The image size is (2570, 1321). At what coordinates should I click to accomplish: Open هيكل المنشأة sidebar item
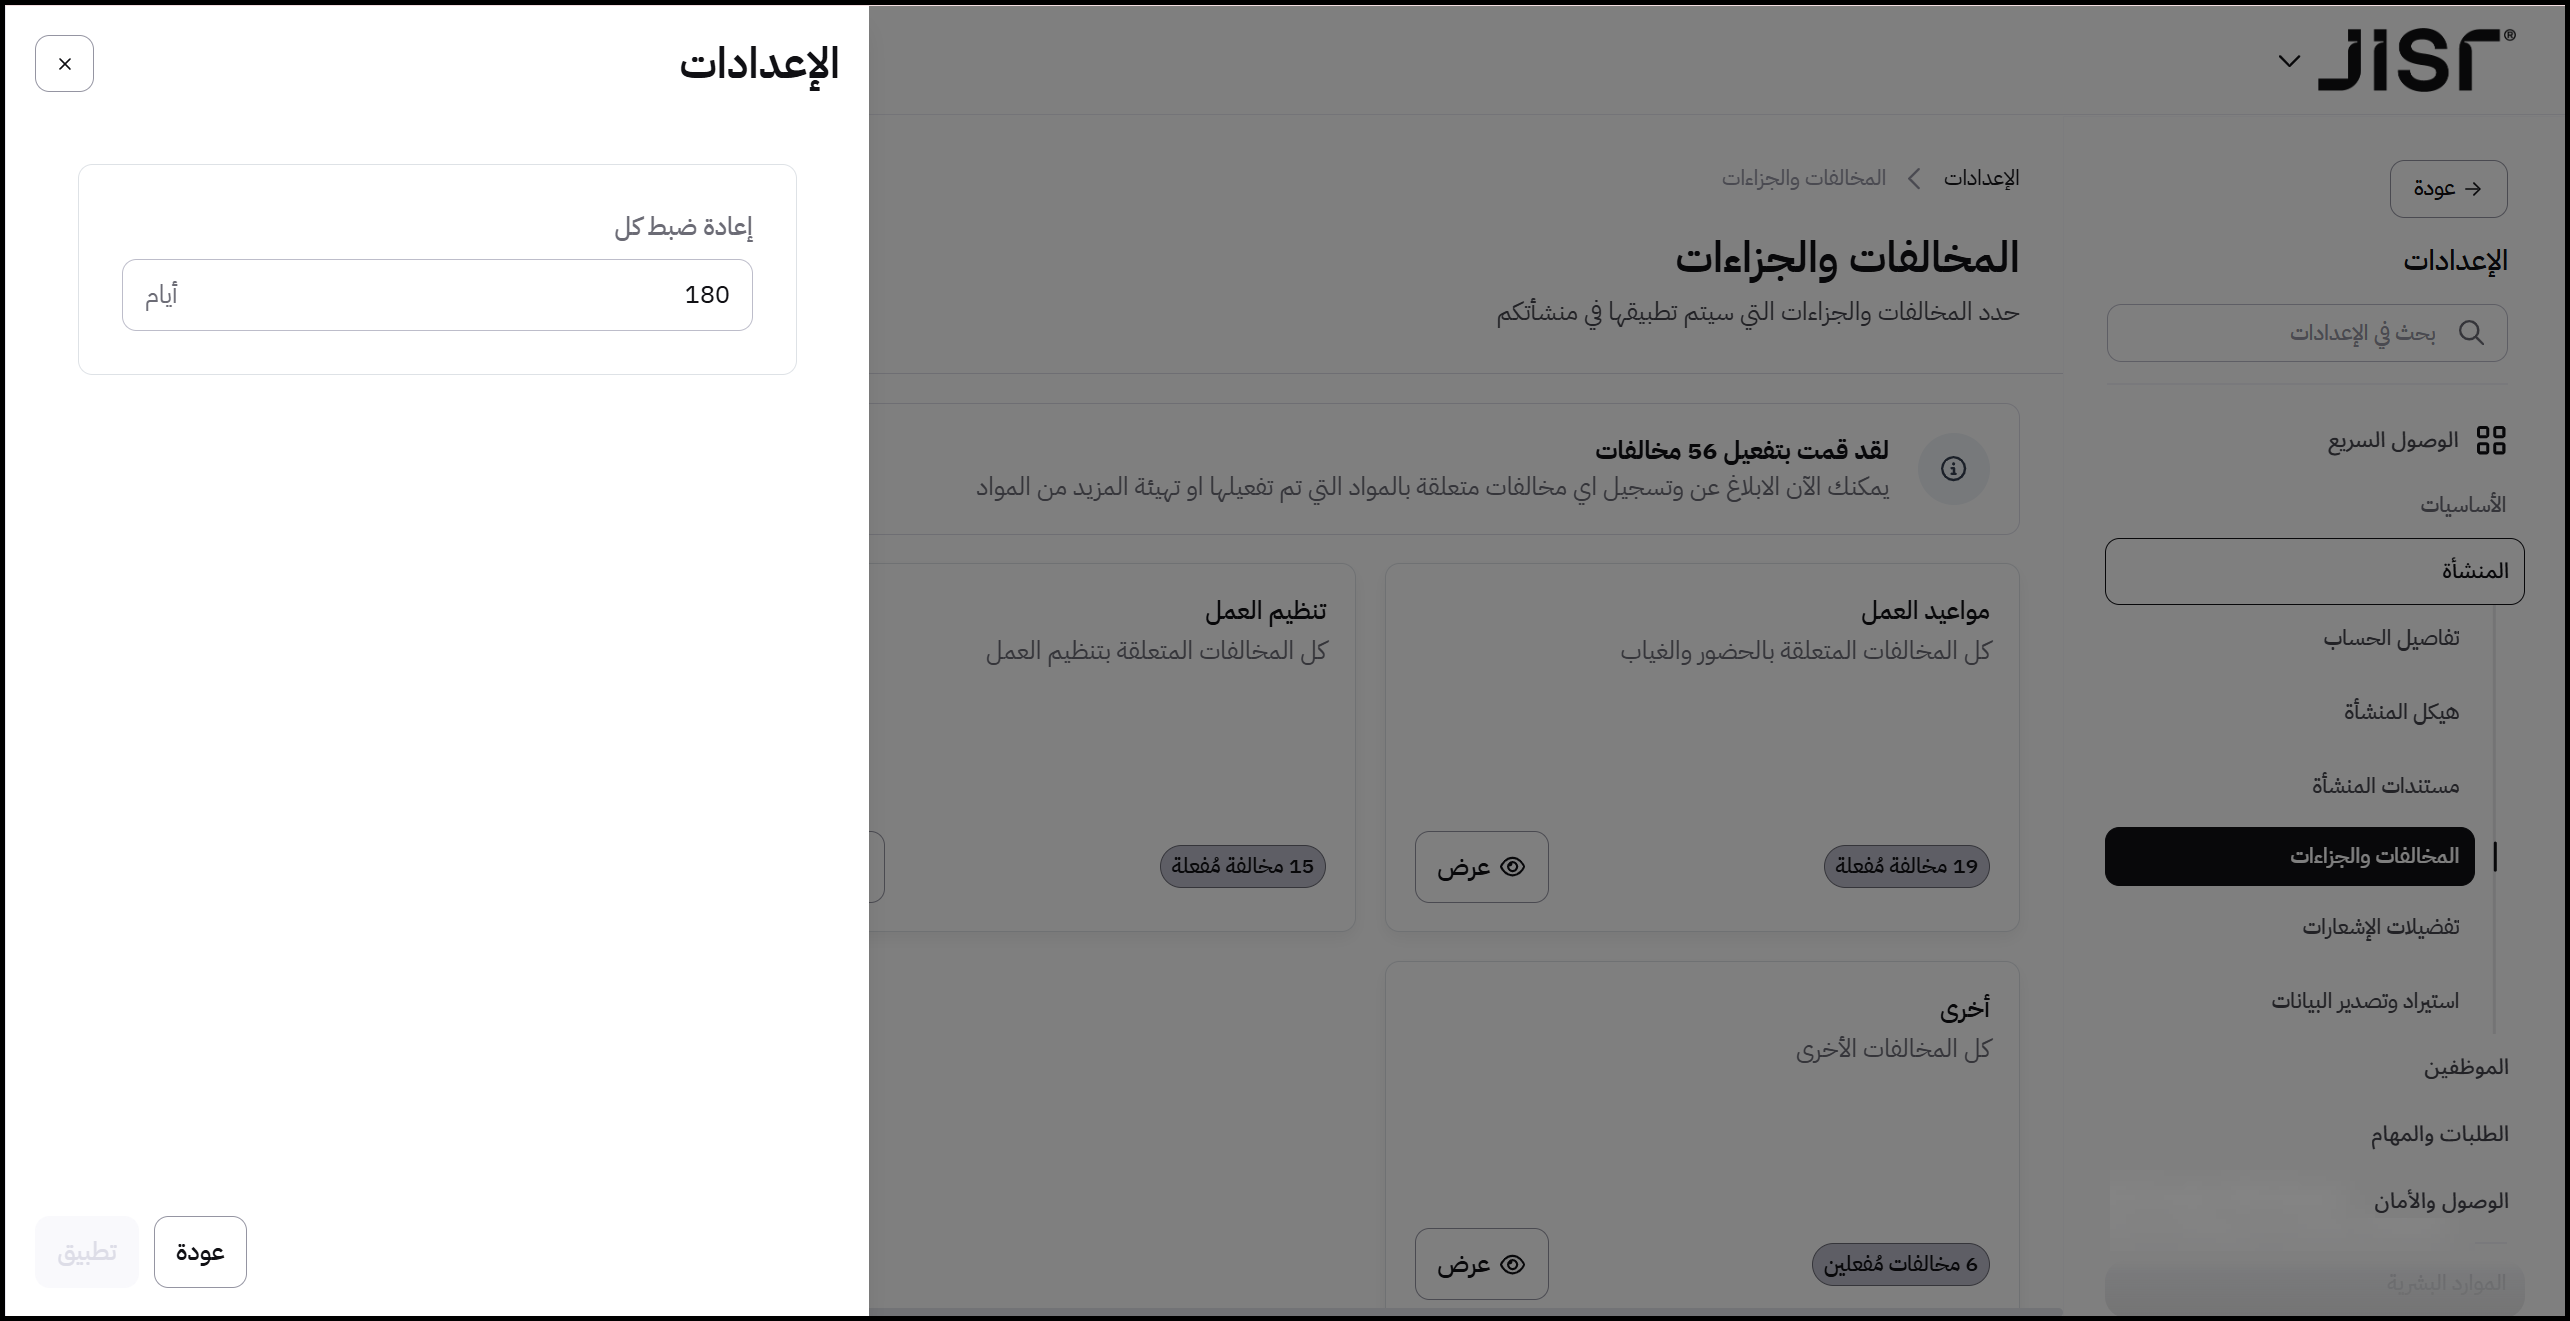click(2401, 712)
